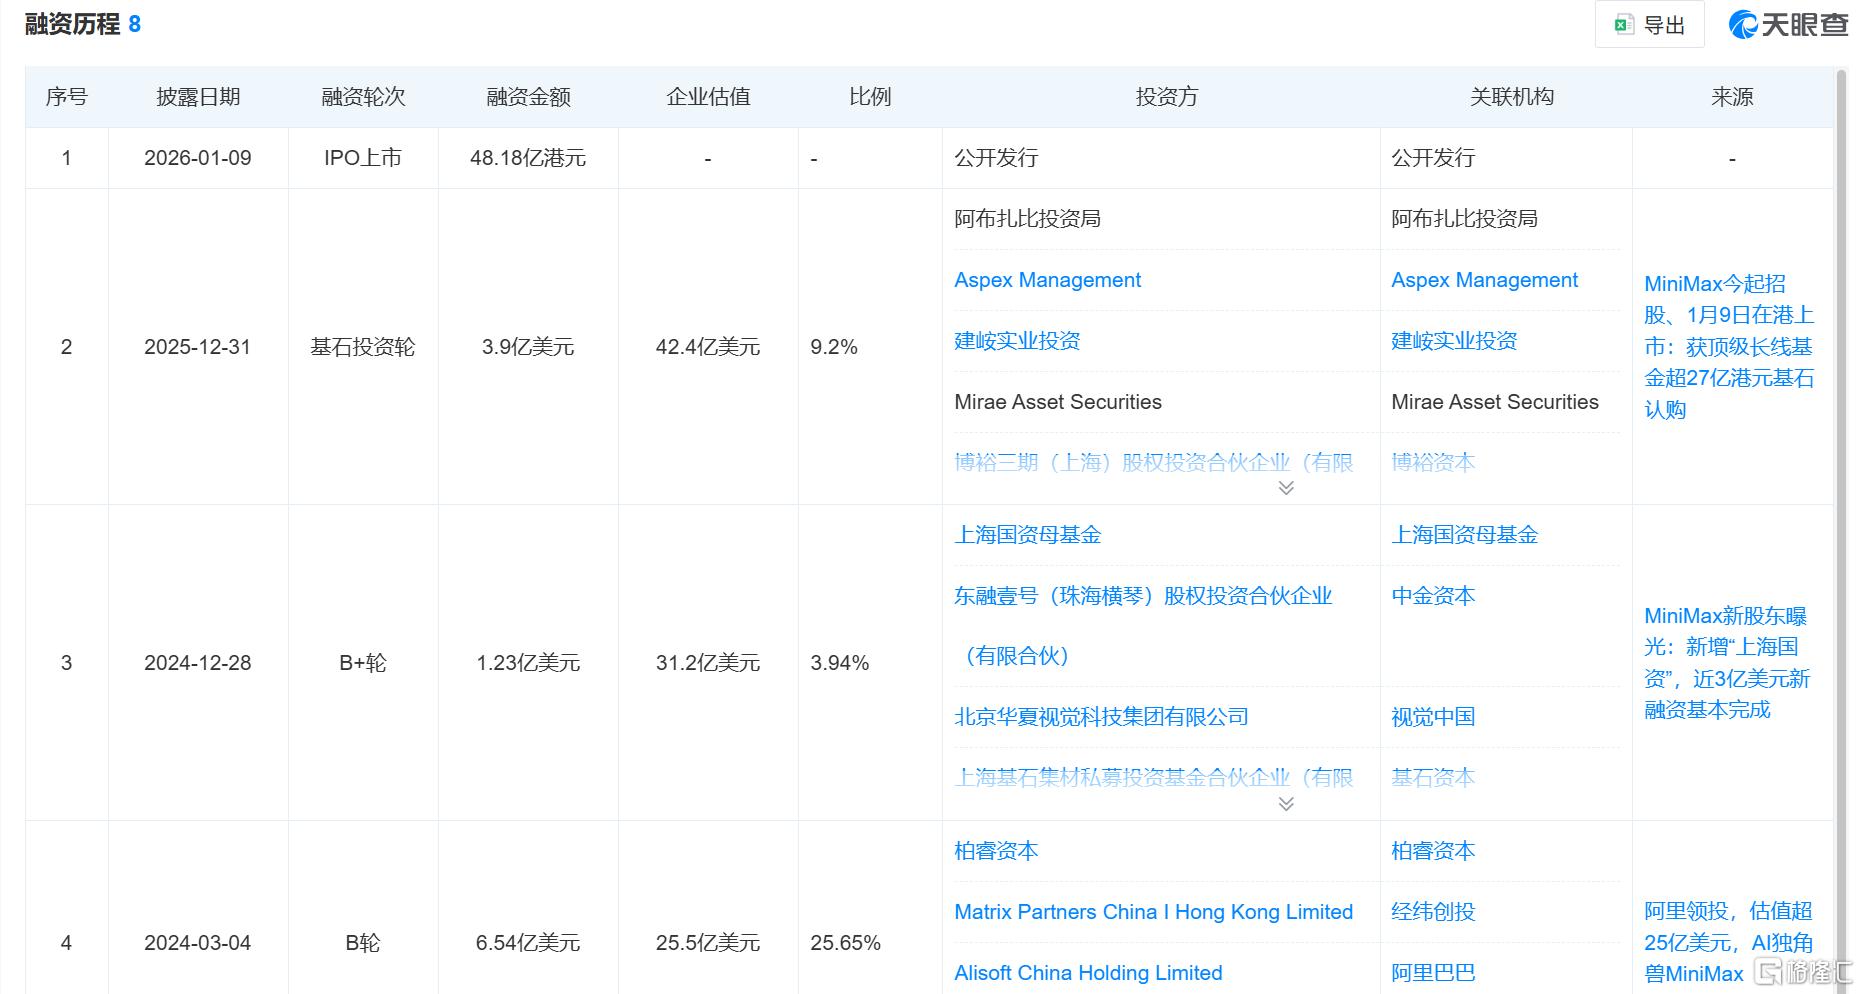Click the 企业估值 column header

pyautogui.click(x=708, y=97)
